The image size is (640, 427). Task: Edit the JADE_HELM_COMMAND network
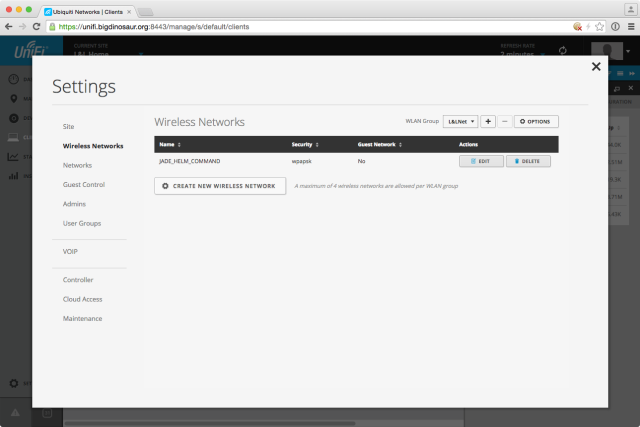[x=481, y=161]
